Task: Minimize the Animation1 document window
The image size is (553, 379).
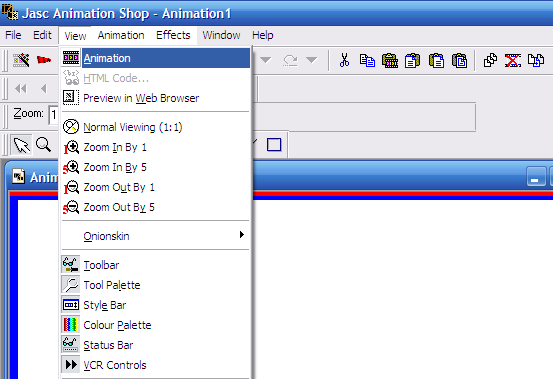Action: 536,177
